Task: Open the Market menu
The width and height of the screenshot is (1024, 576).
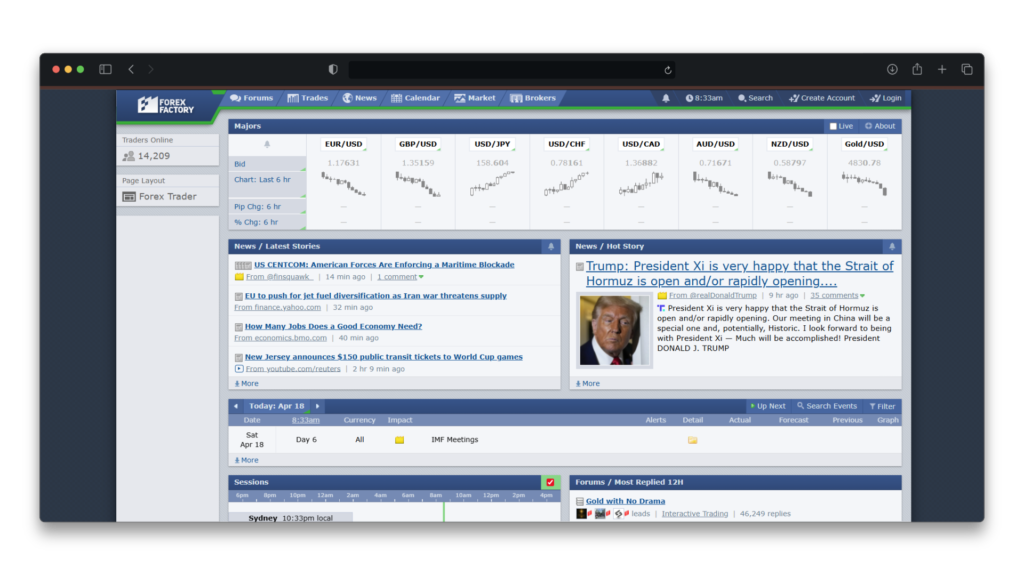Action: (475, 98)
